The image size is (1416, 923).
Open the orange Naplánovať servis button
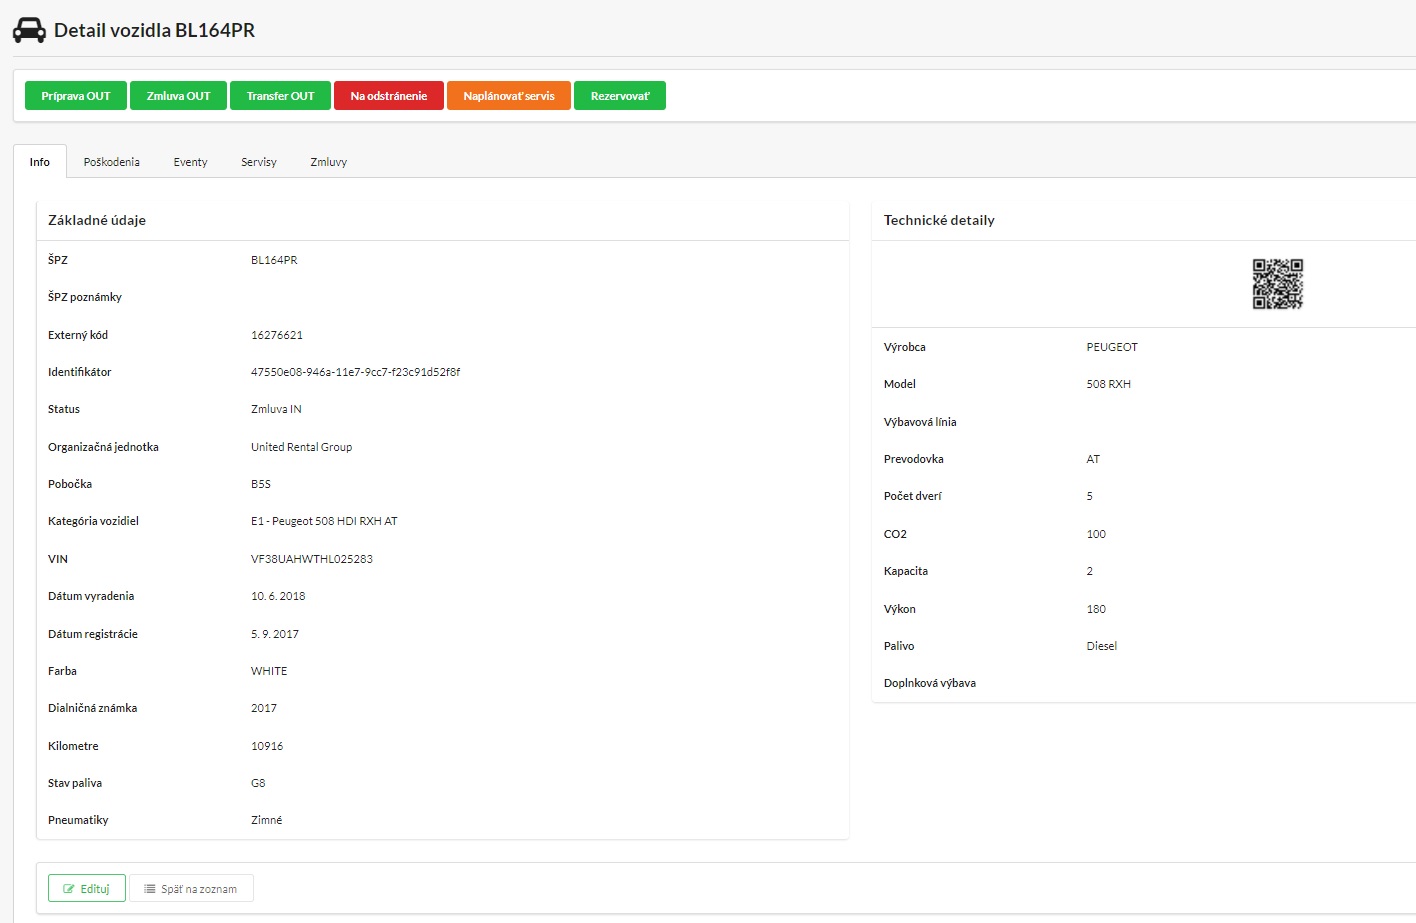coord(508,96)
